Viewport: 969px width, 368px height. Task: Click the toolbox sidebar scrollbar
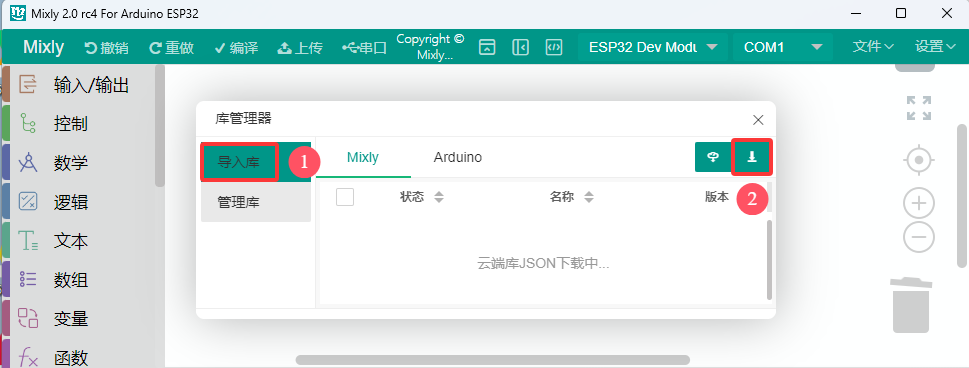point(160,126)
